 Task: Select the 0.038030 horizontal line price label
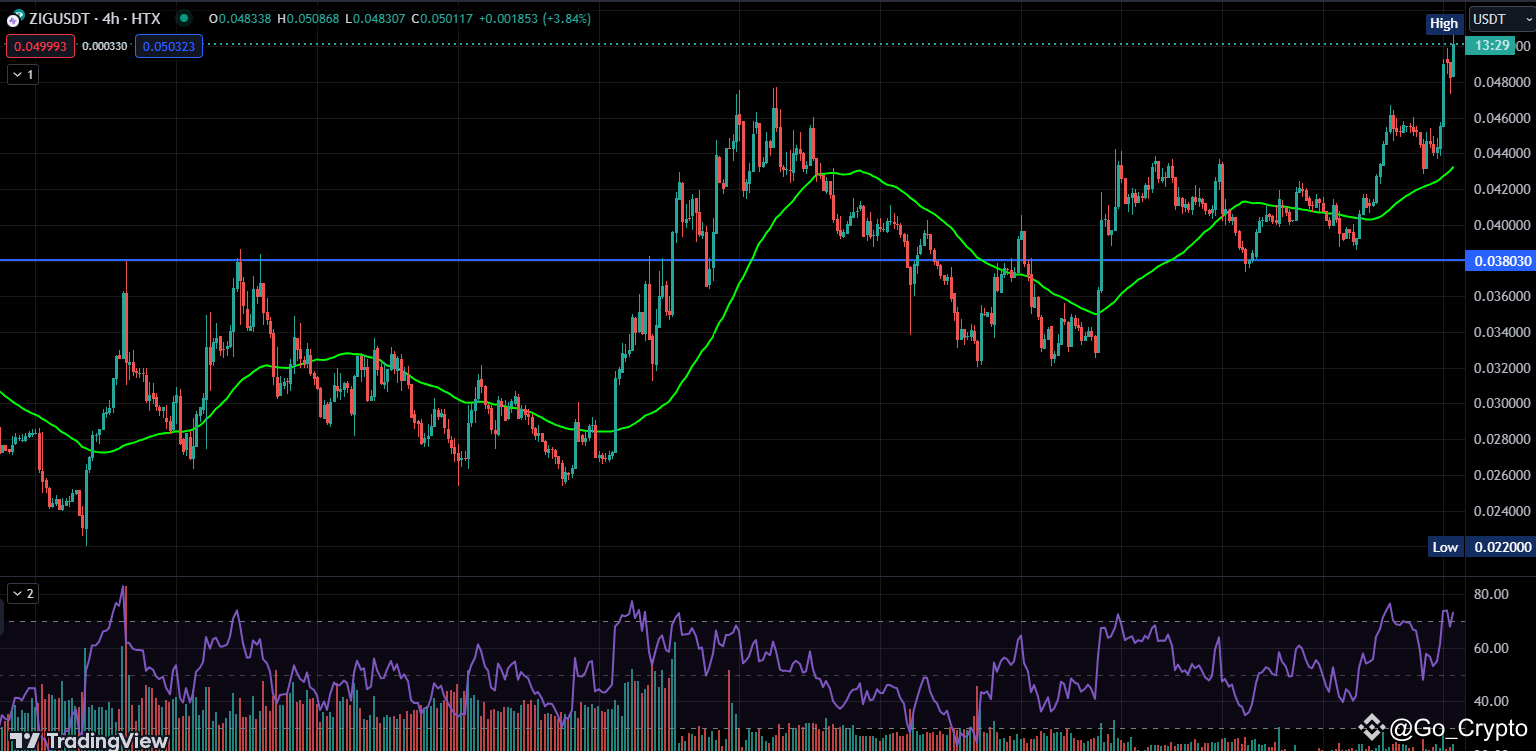pos(1498,260)
